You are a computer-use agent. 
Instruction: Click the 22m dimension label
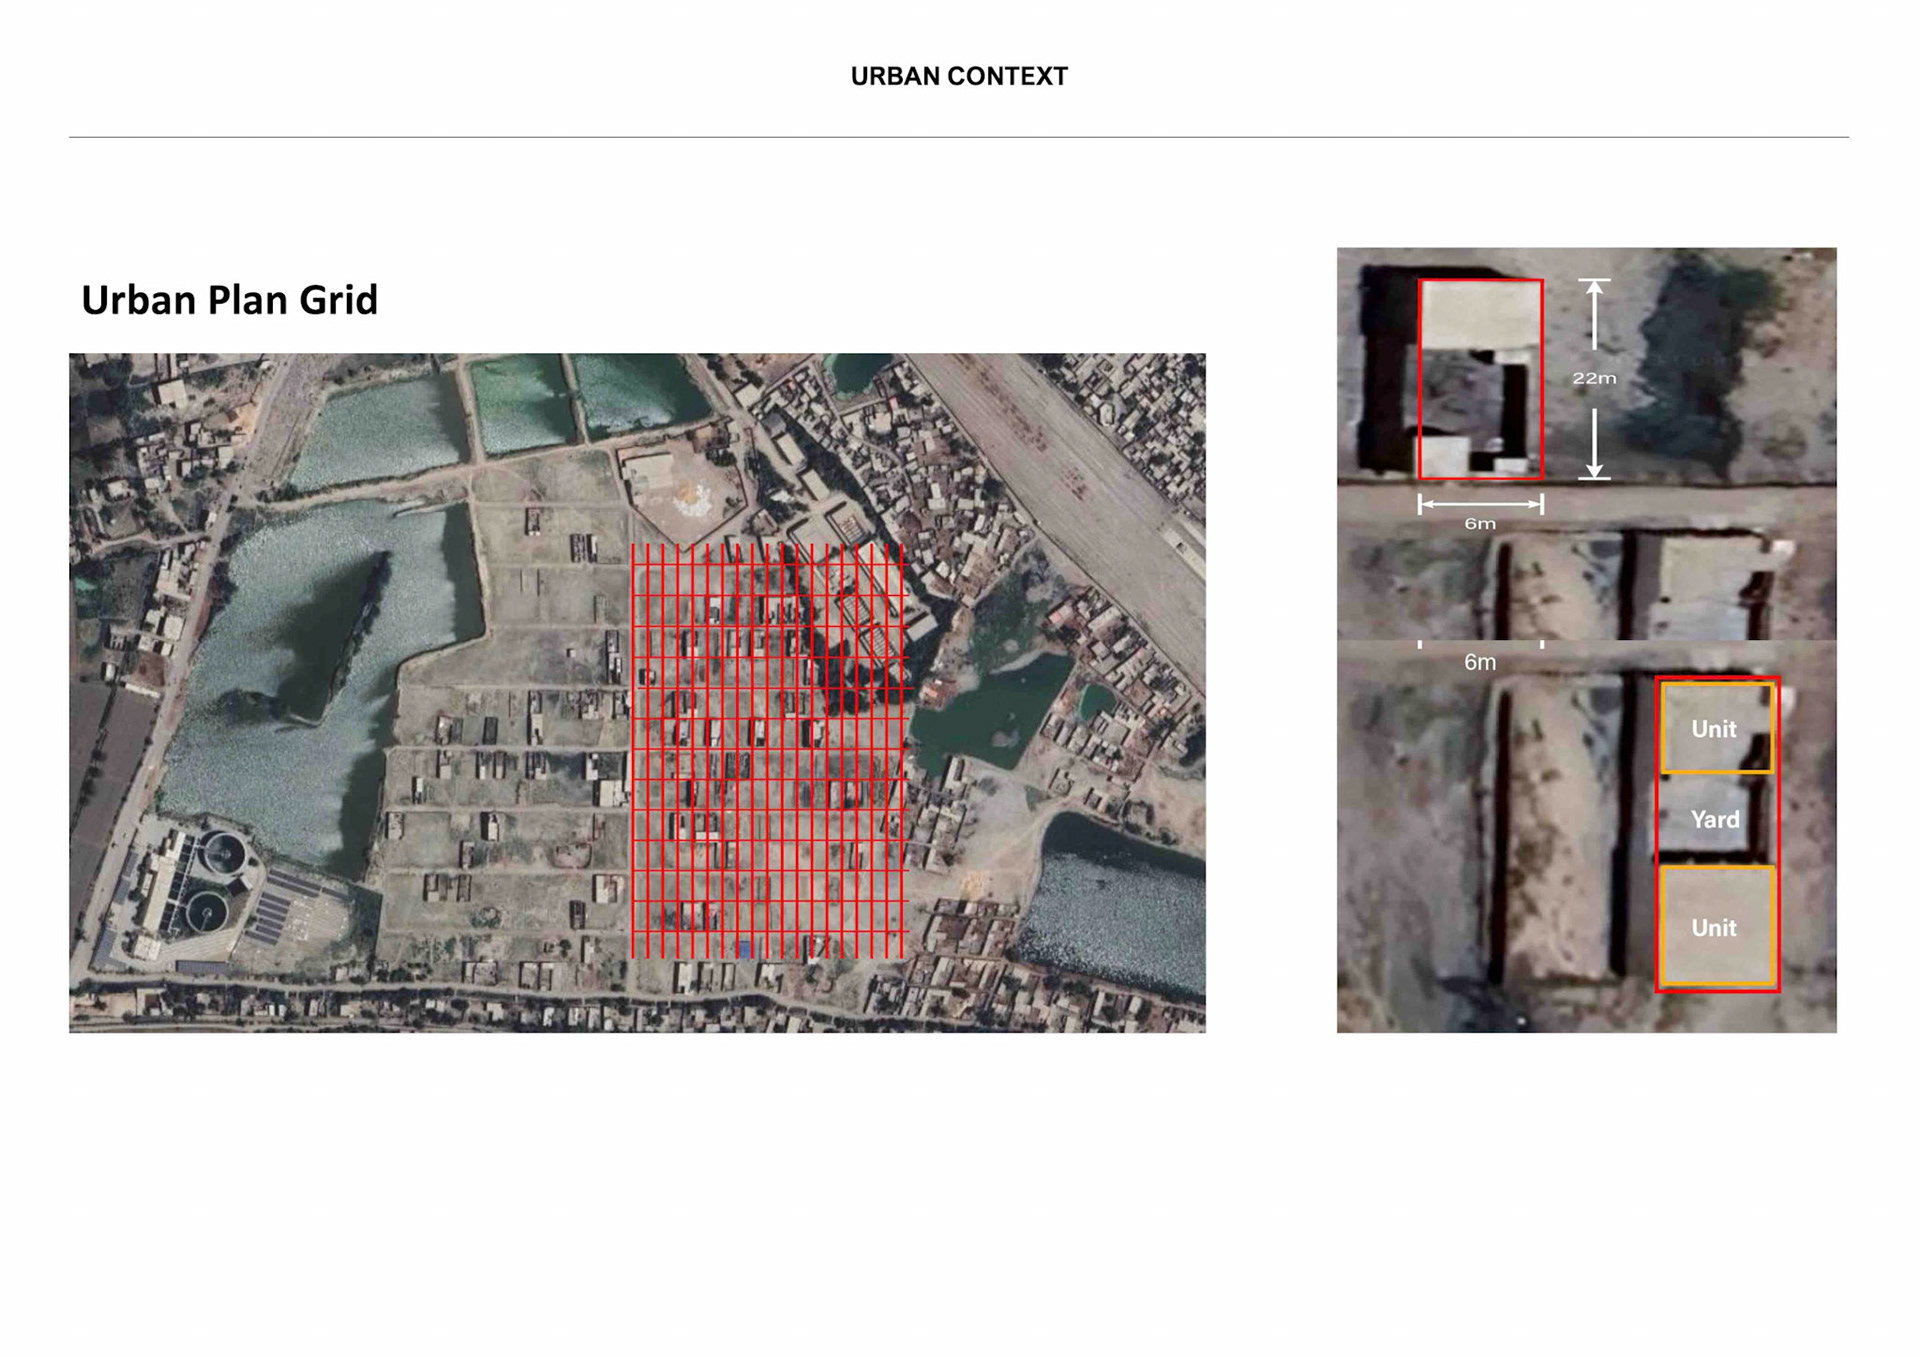click(1593, 378)
